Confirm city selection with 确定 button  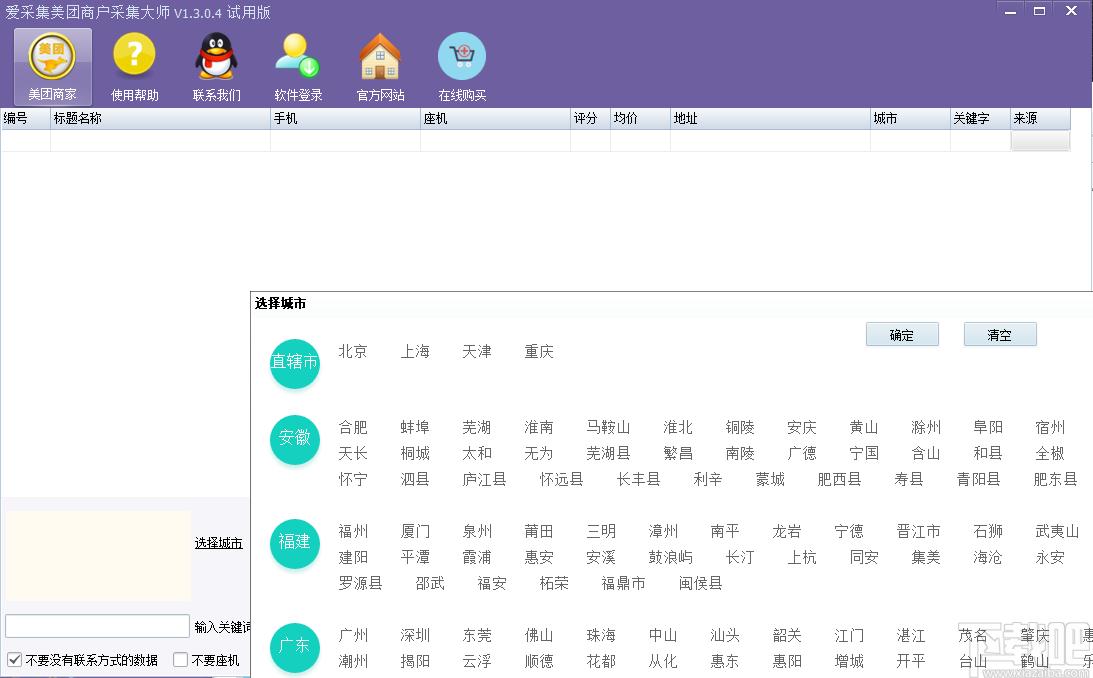(902, 334)
